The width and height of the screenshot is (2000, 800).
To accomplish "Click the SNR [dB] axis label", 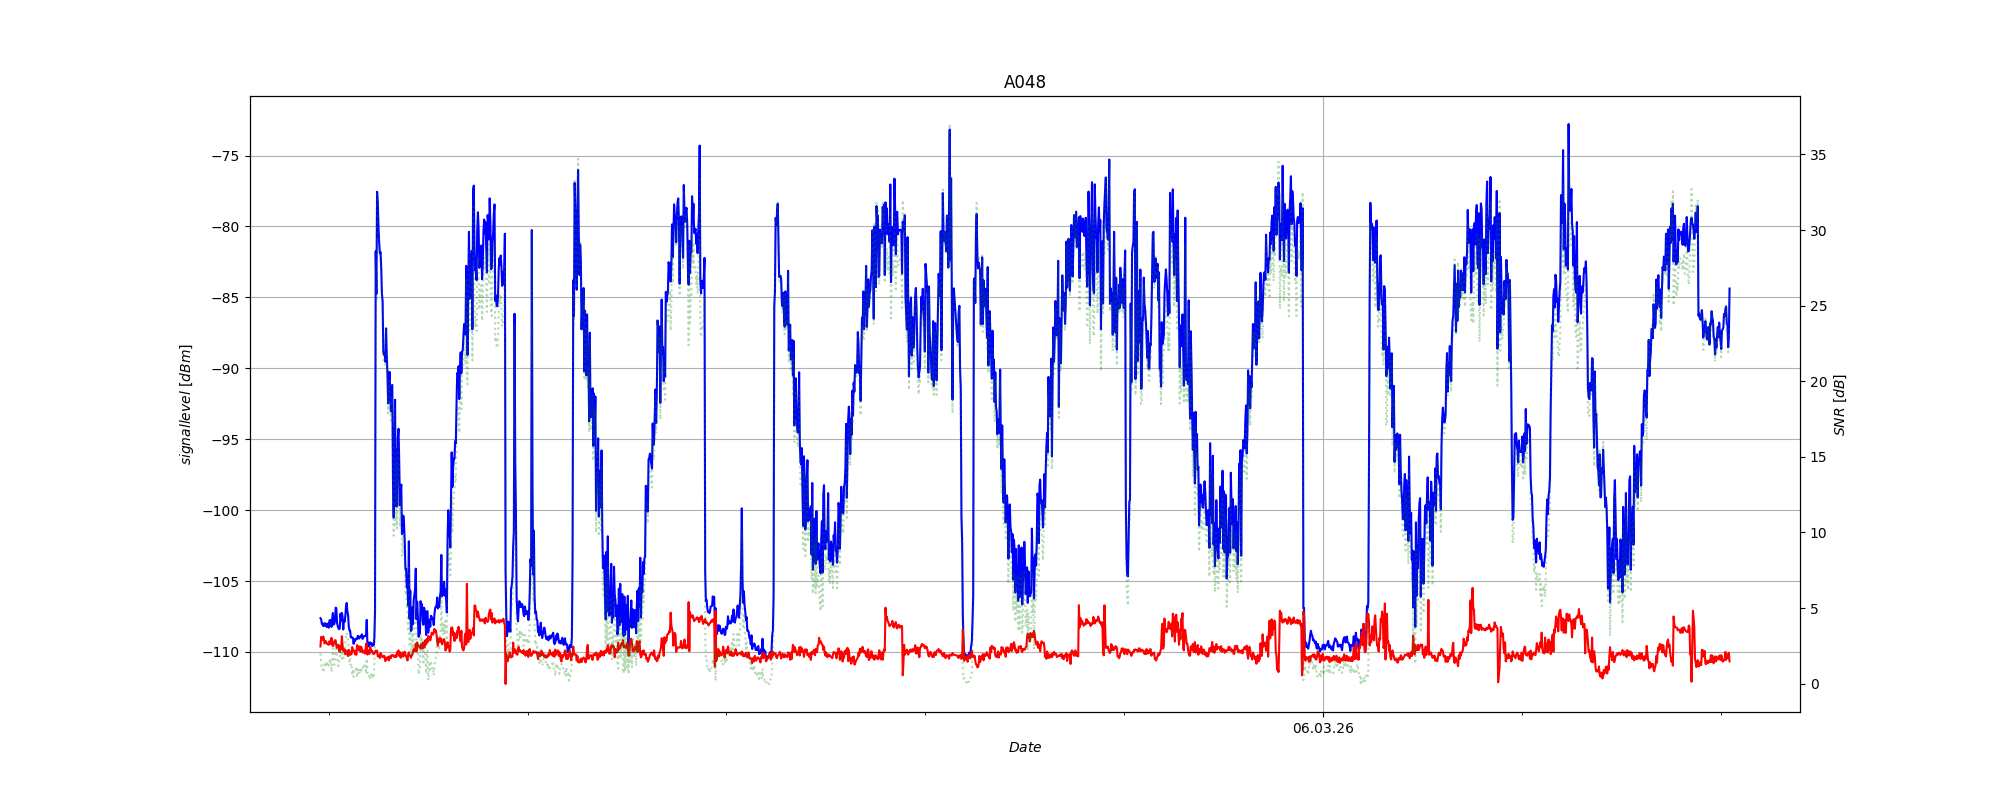I will 1839,404.
